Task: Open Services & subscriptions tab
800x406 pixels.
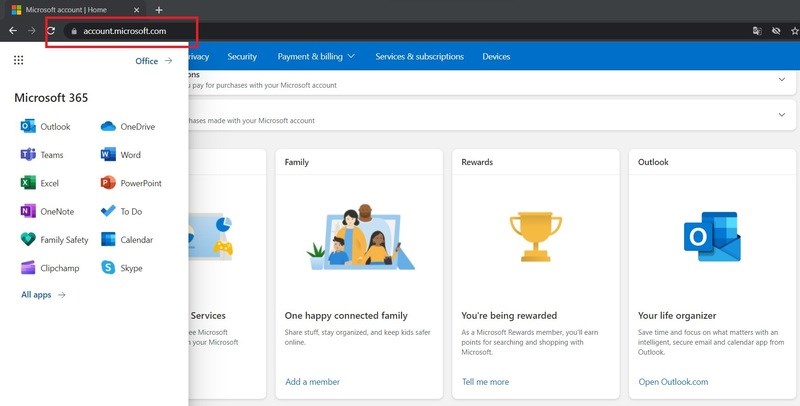Action: [x=419, y=57]
